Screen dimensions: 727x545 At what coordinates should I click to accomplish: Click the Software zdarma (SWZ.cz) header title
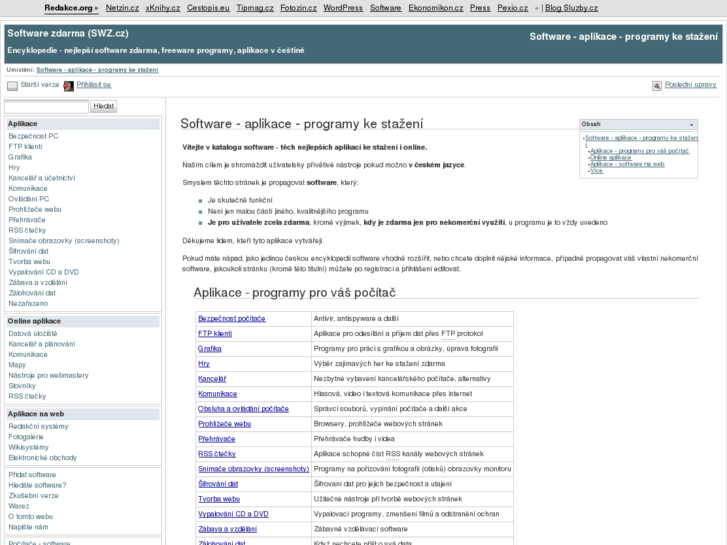(x=68, y=33)
